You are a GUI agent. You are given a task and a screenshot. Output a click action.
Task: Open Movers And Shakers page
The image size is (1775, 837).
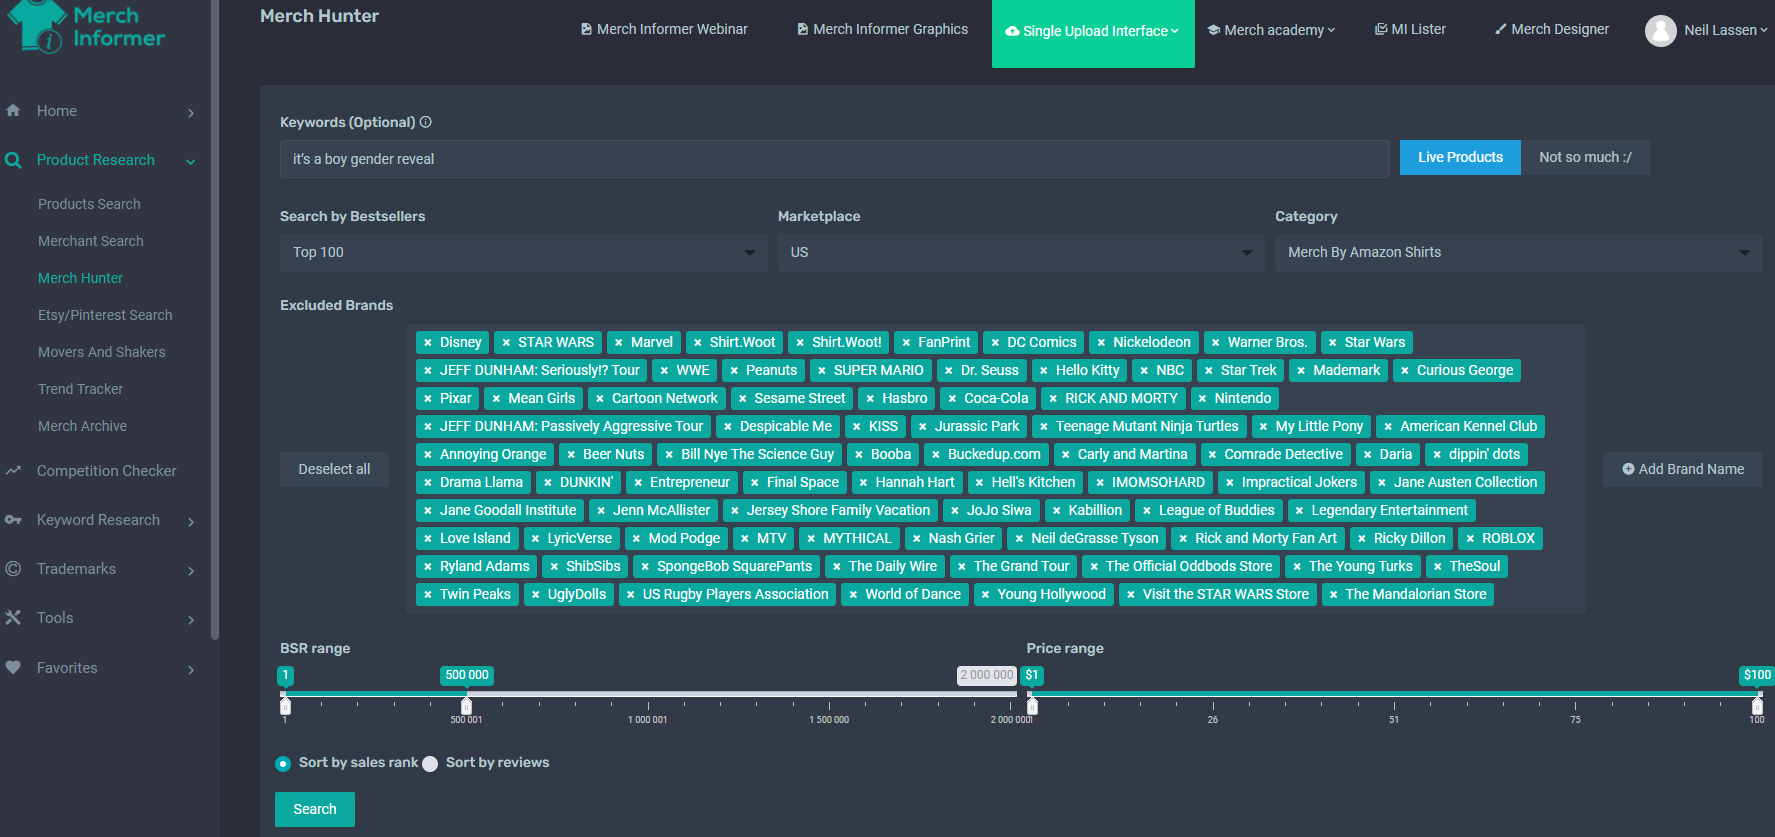pyautogui.click(x=102, y=352)
